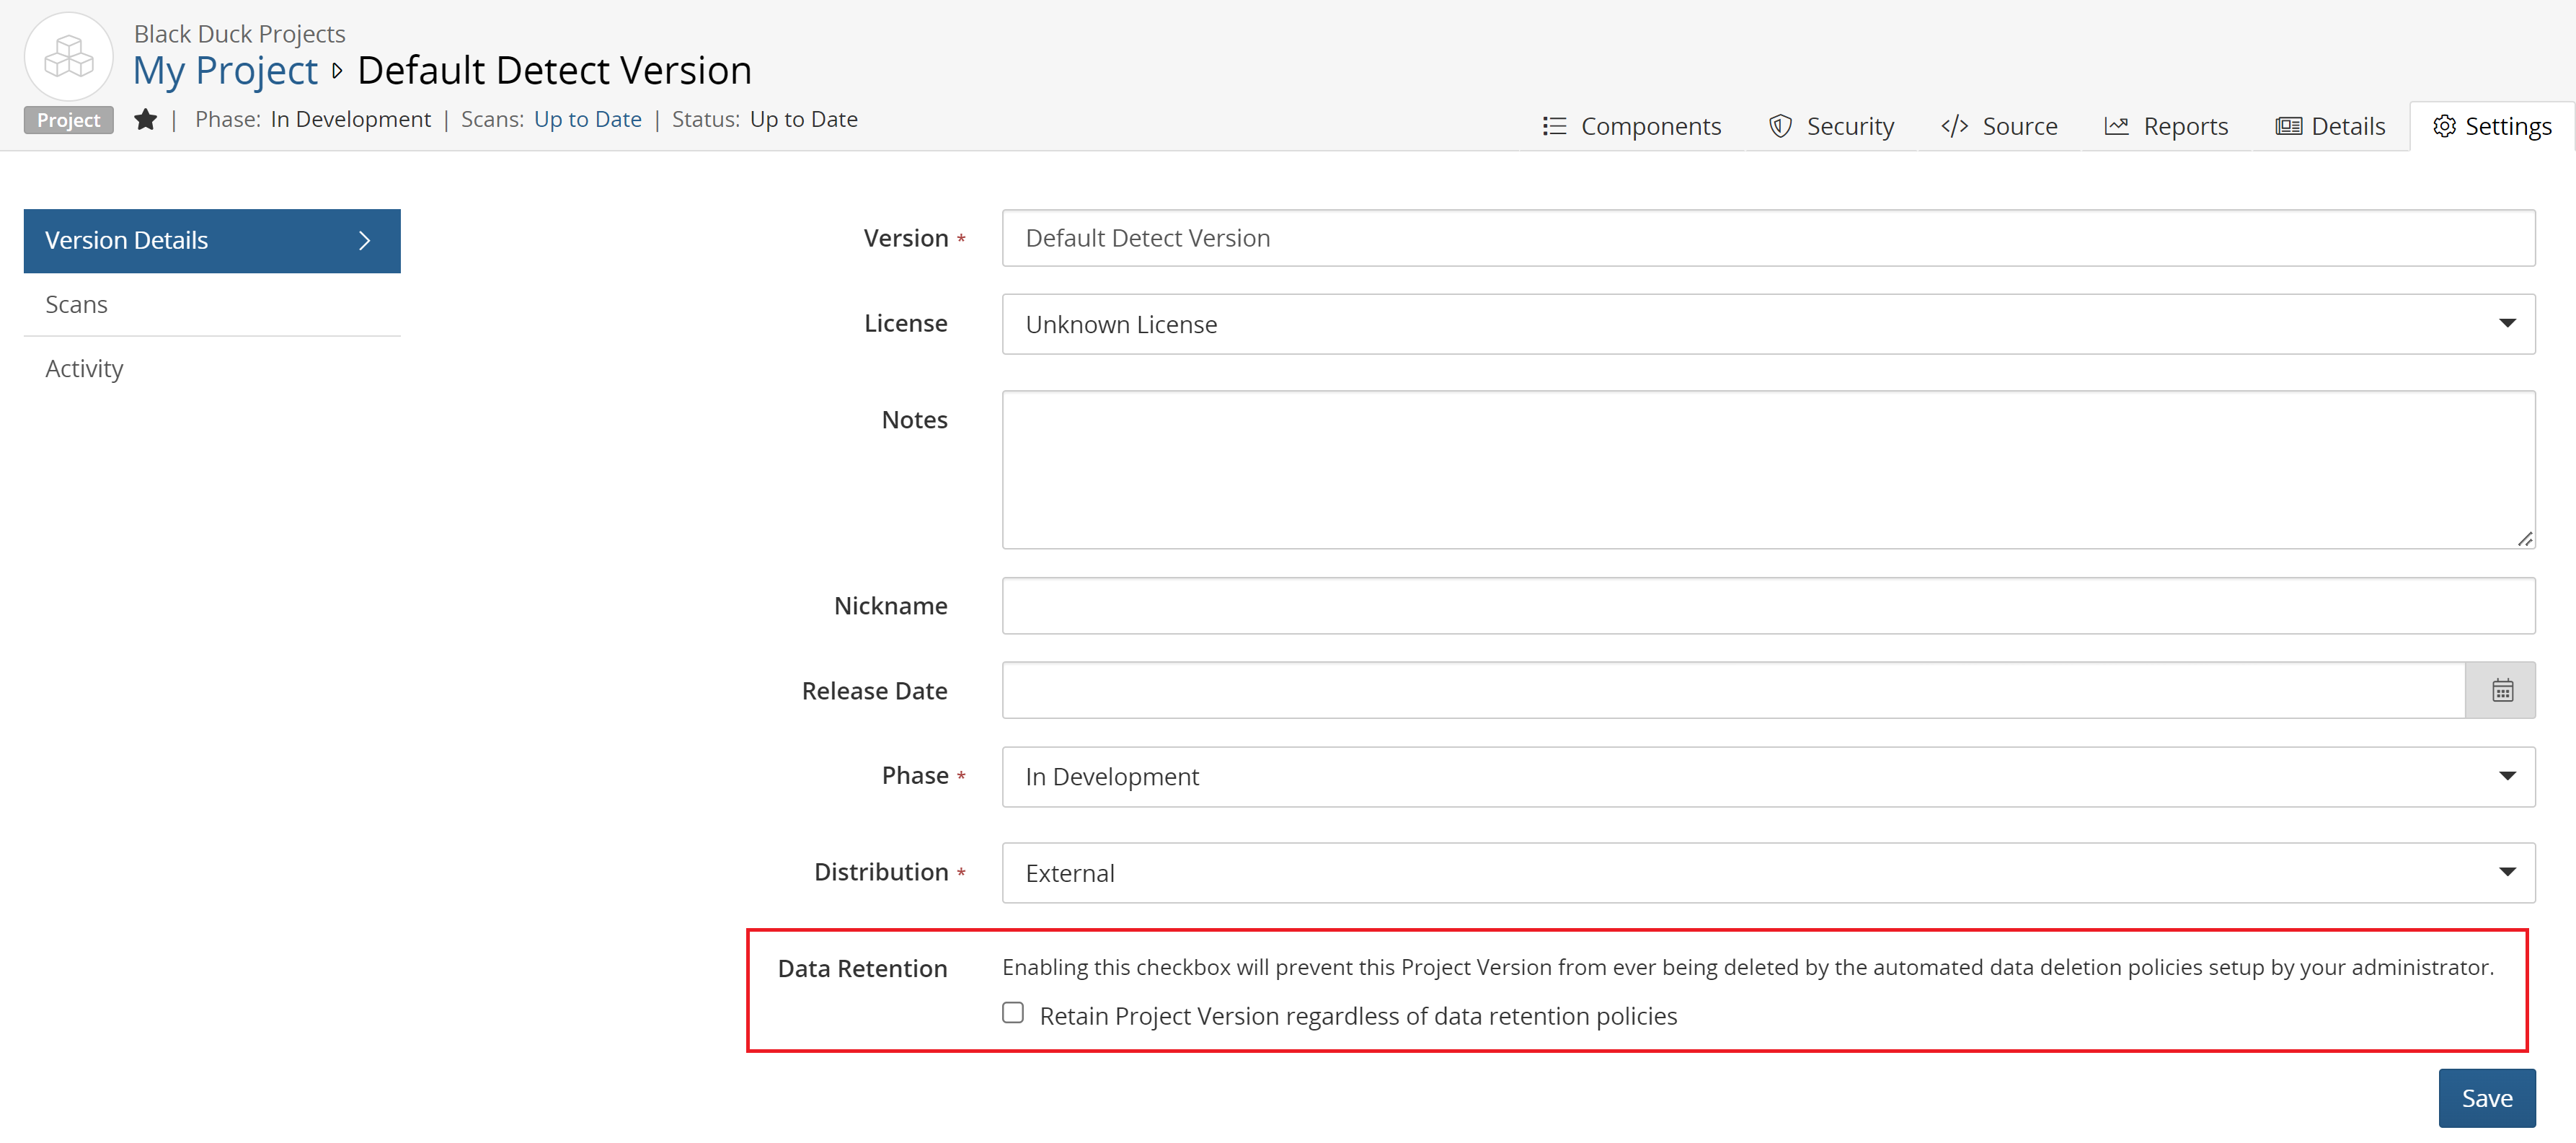The width and height of the screenshot is (2576, 1143).
Task: Expand the Phase dropdown
Action: [x=1767, y=777]
